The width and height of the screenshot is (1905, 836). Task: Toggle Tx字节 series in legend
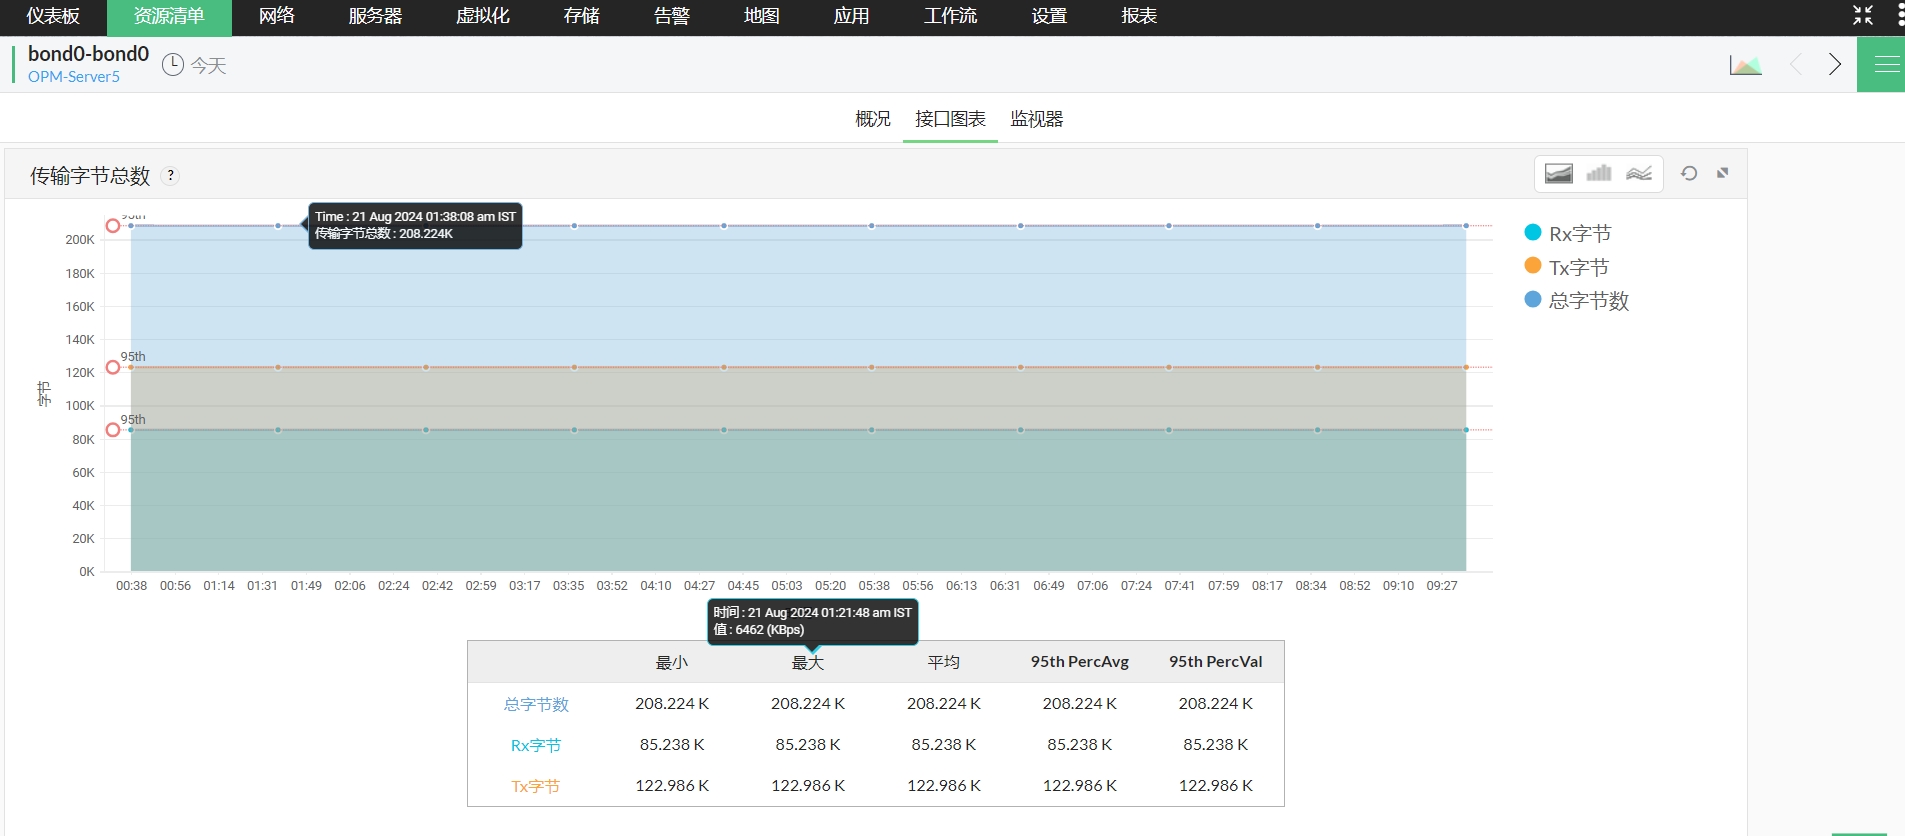[1566, 267]
